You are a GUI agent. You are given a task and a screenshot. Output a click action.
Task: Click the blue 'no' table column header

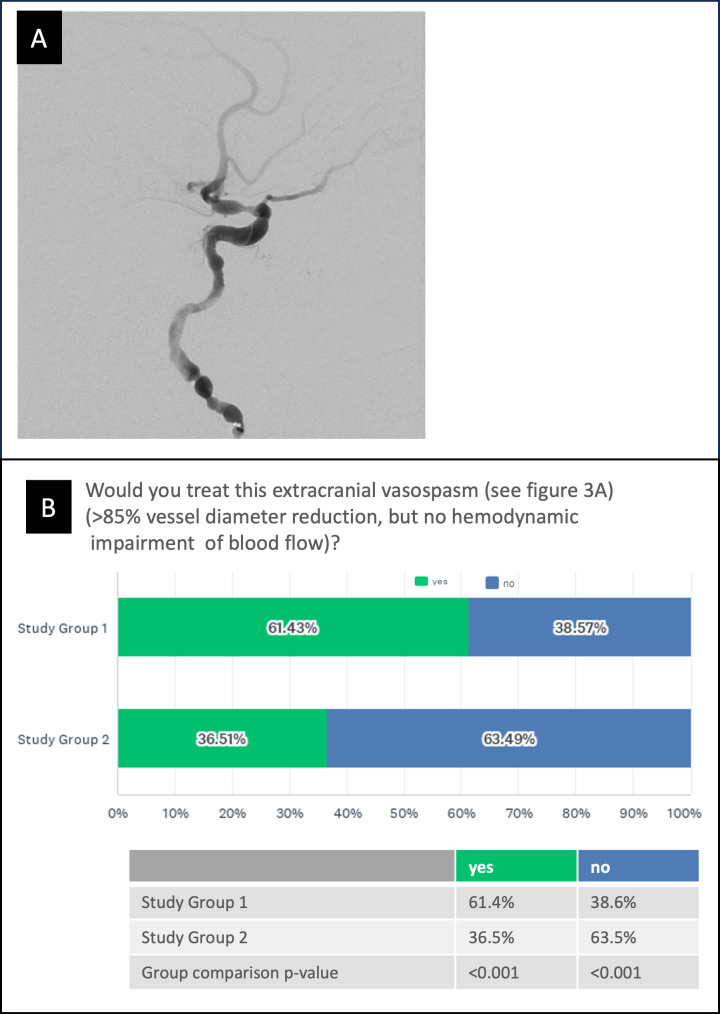[638, 867]
